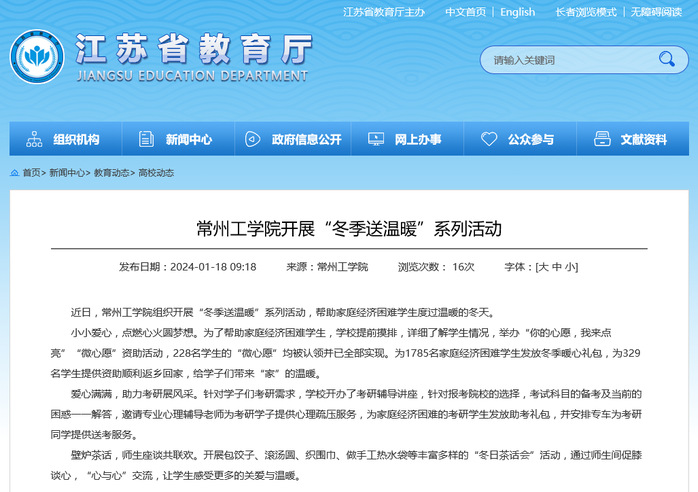Viewport: 698px width, 492px height.
Task: Set font size to 小 (small)
Action: pyautogui.click(x=570, y=267)
